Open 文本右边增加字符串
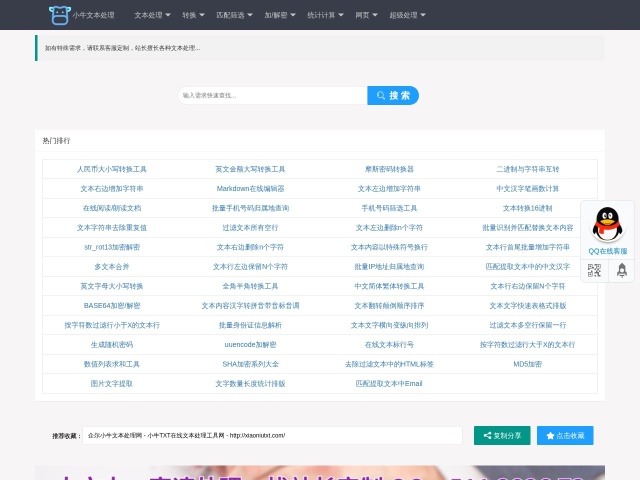 point(112,189)
